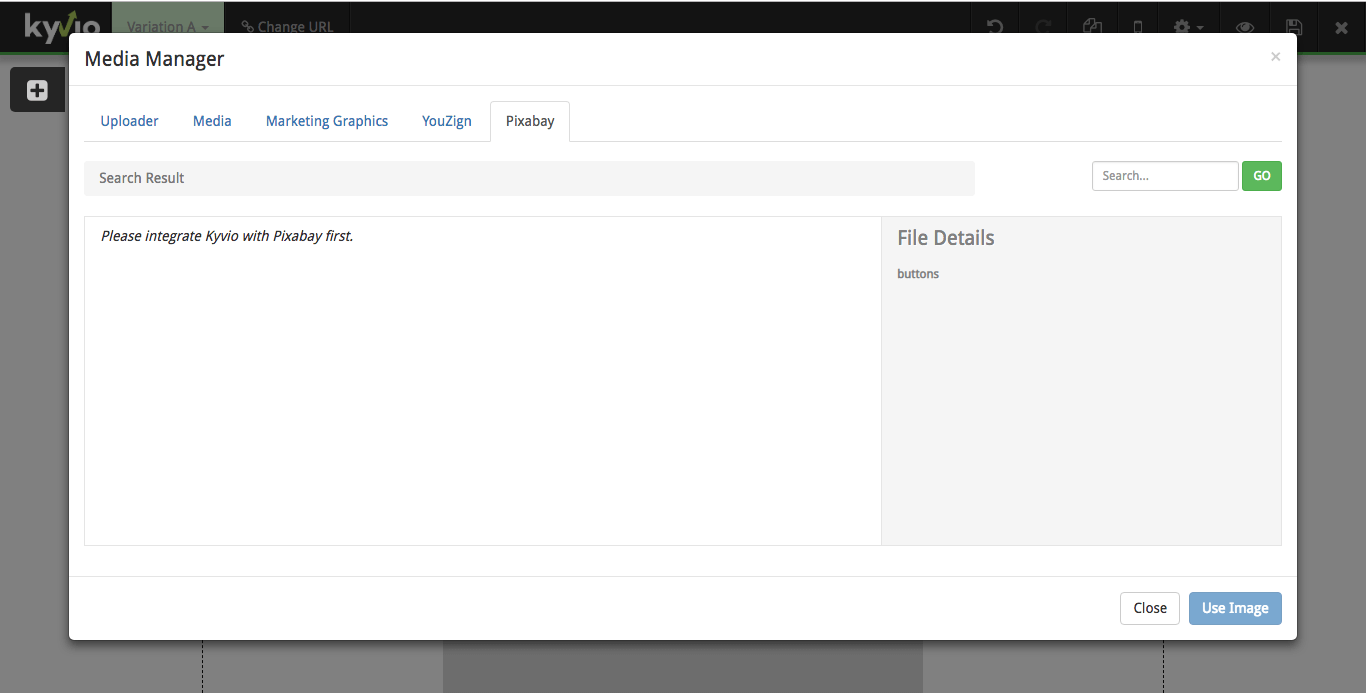
Task: Click the green GO button
Action: [1262, 176]
